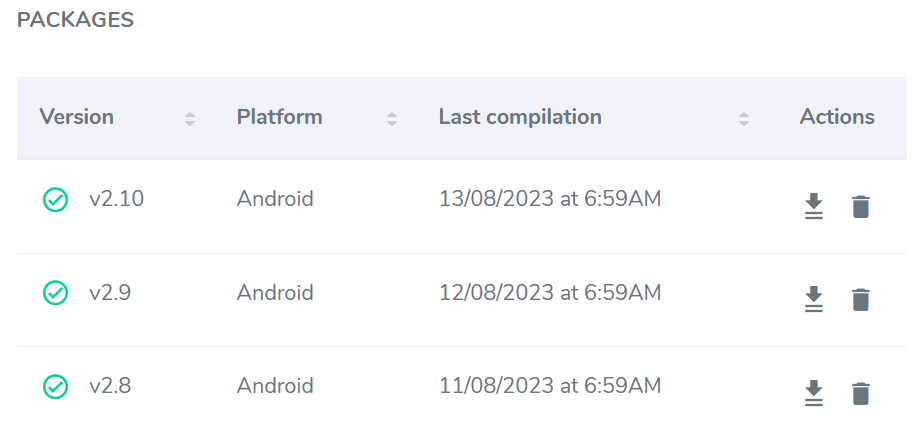914x440 pixels.
Task: Click the 13/08/2023 compilation date cell
Action: (x=550, y=199)
